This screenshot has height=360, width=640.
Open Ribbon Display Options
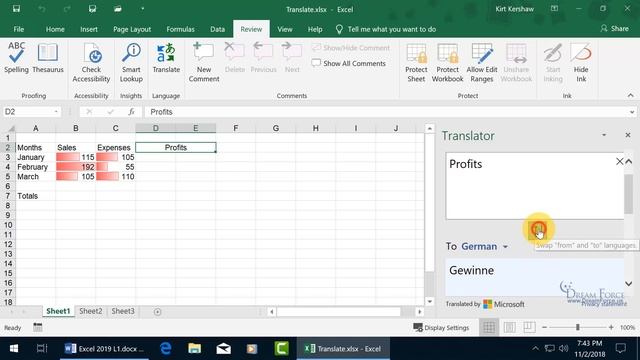[554, 9]
